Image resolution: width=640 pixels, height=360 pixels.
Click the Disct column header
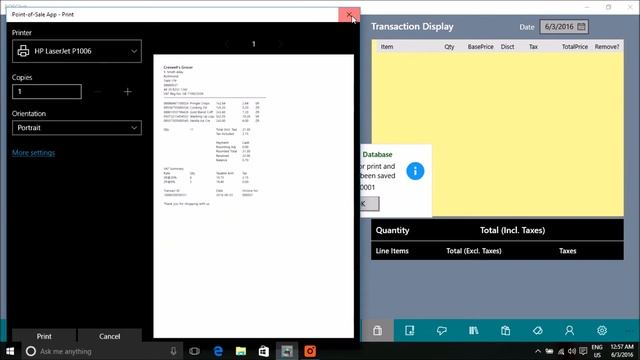click(507, 47)
